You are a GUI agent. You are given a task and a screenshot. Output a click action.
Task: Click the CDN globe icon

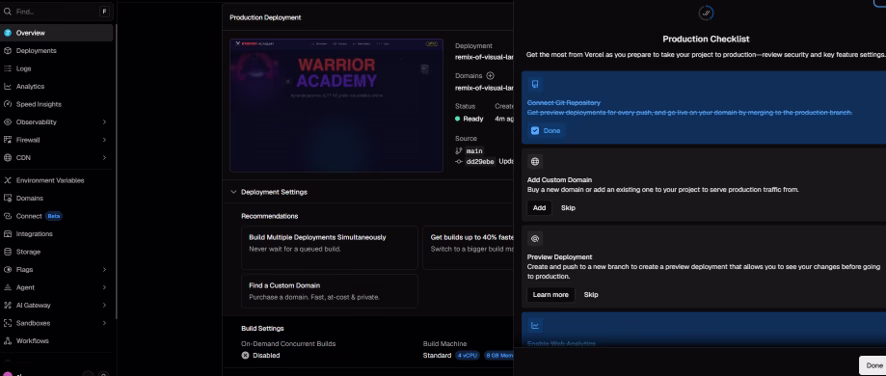(x=7, y=158)
